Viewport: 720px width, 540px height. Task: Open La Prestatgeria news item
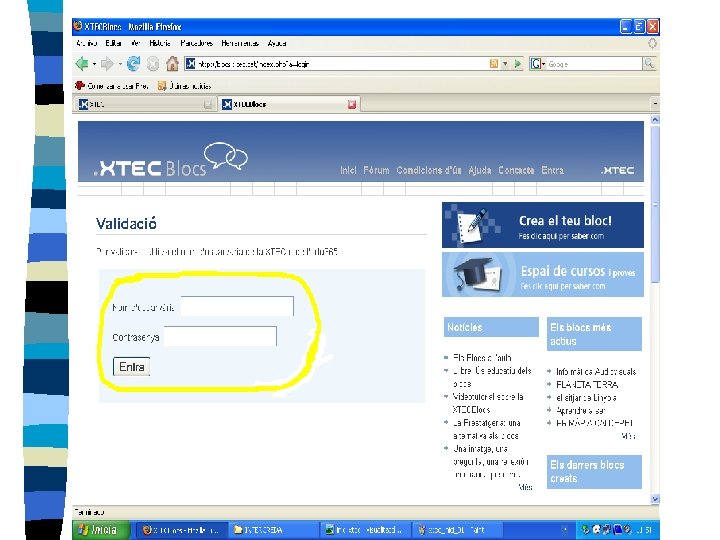pos(486,429)
